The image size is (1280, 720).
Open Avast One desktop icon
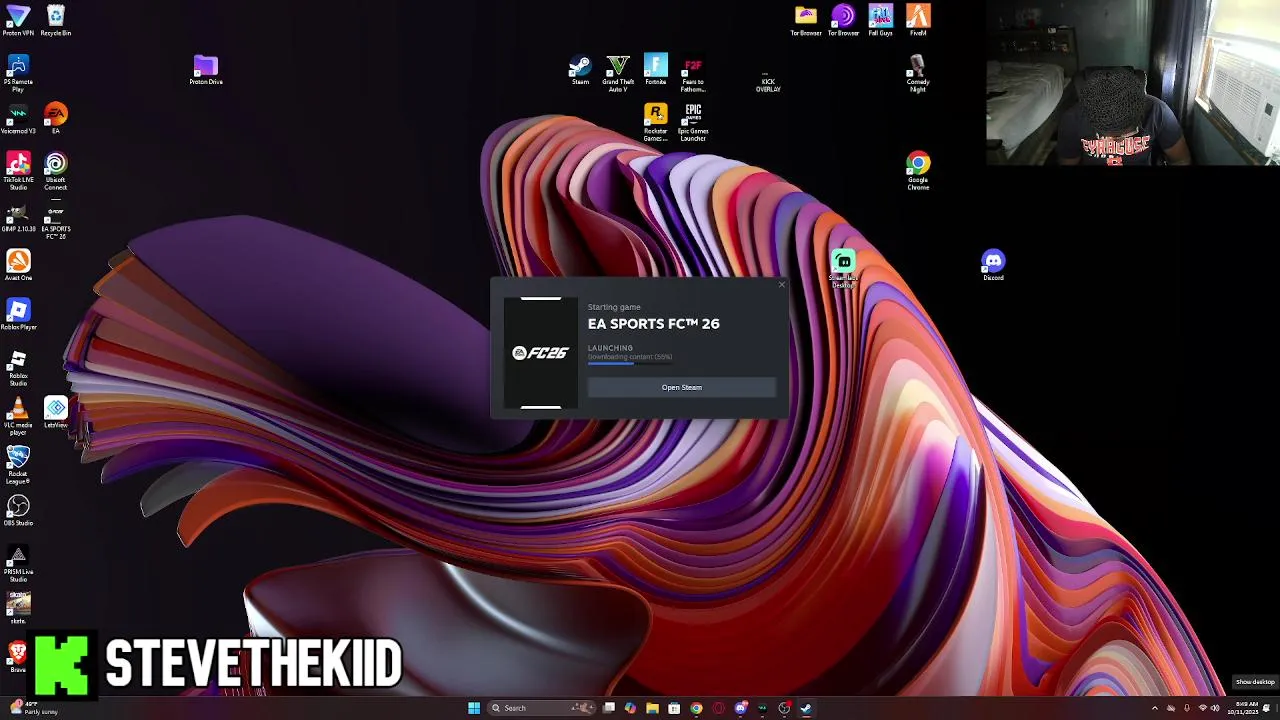(x=18, y=265)
